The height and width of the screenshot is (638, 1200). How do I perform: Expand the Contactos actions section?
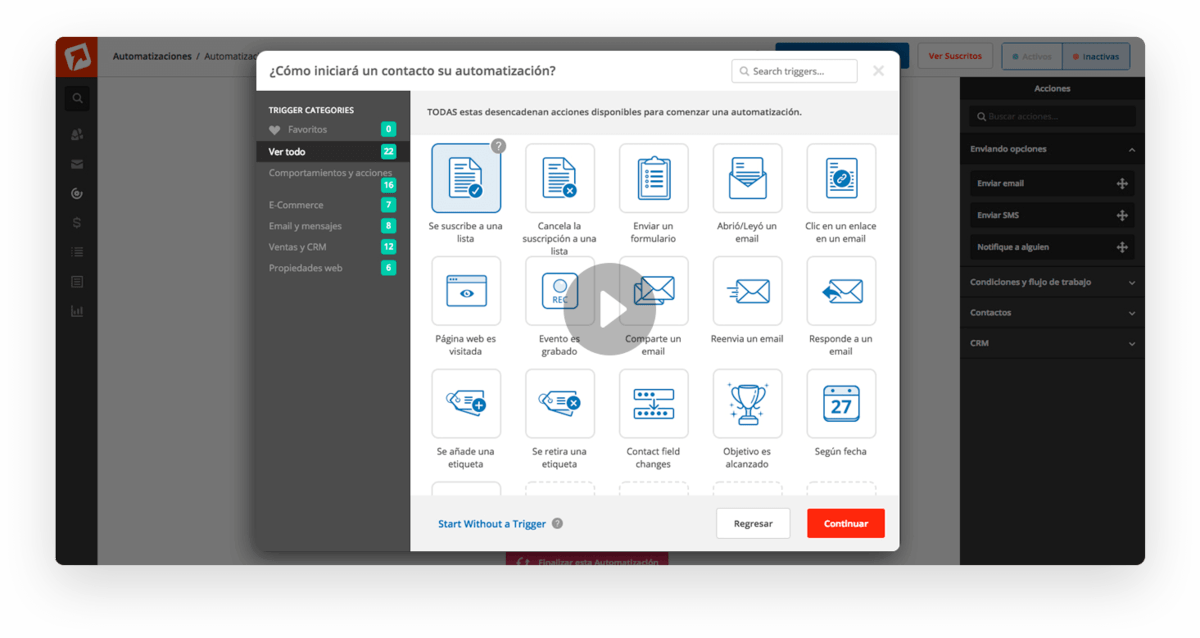(1052, 313)
